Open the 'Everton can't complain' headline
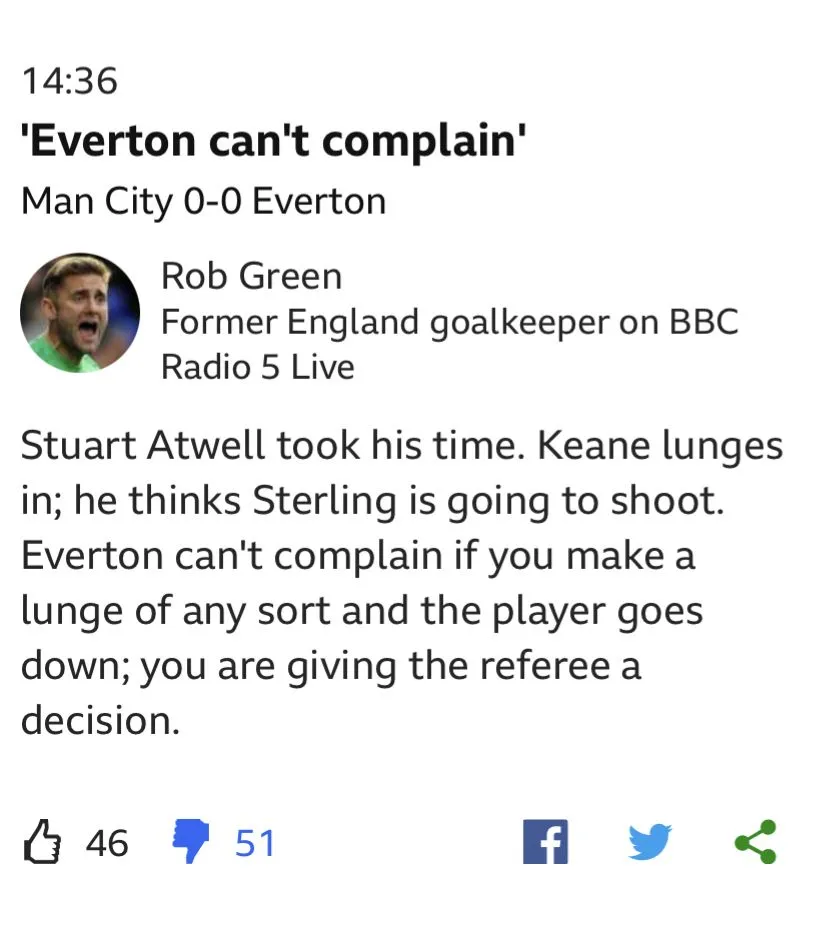This screenshot has height=929, width=828. 273,142
